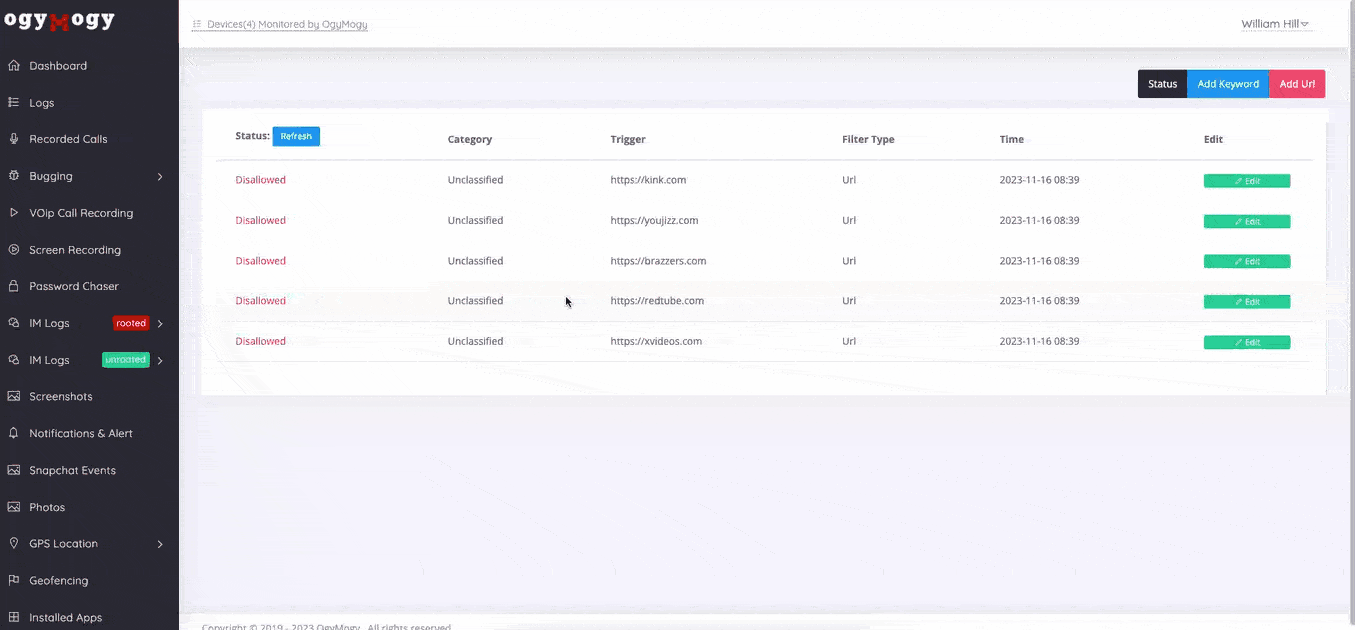Image resolution: width=1355 pixels, height=630 pixels.
Task: Click the Recorded Calls microphone icon
Action: click(14, 139)
